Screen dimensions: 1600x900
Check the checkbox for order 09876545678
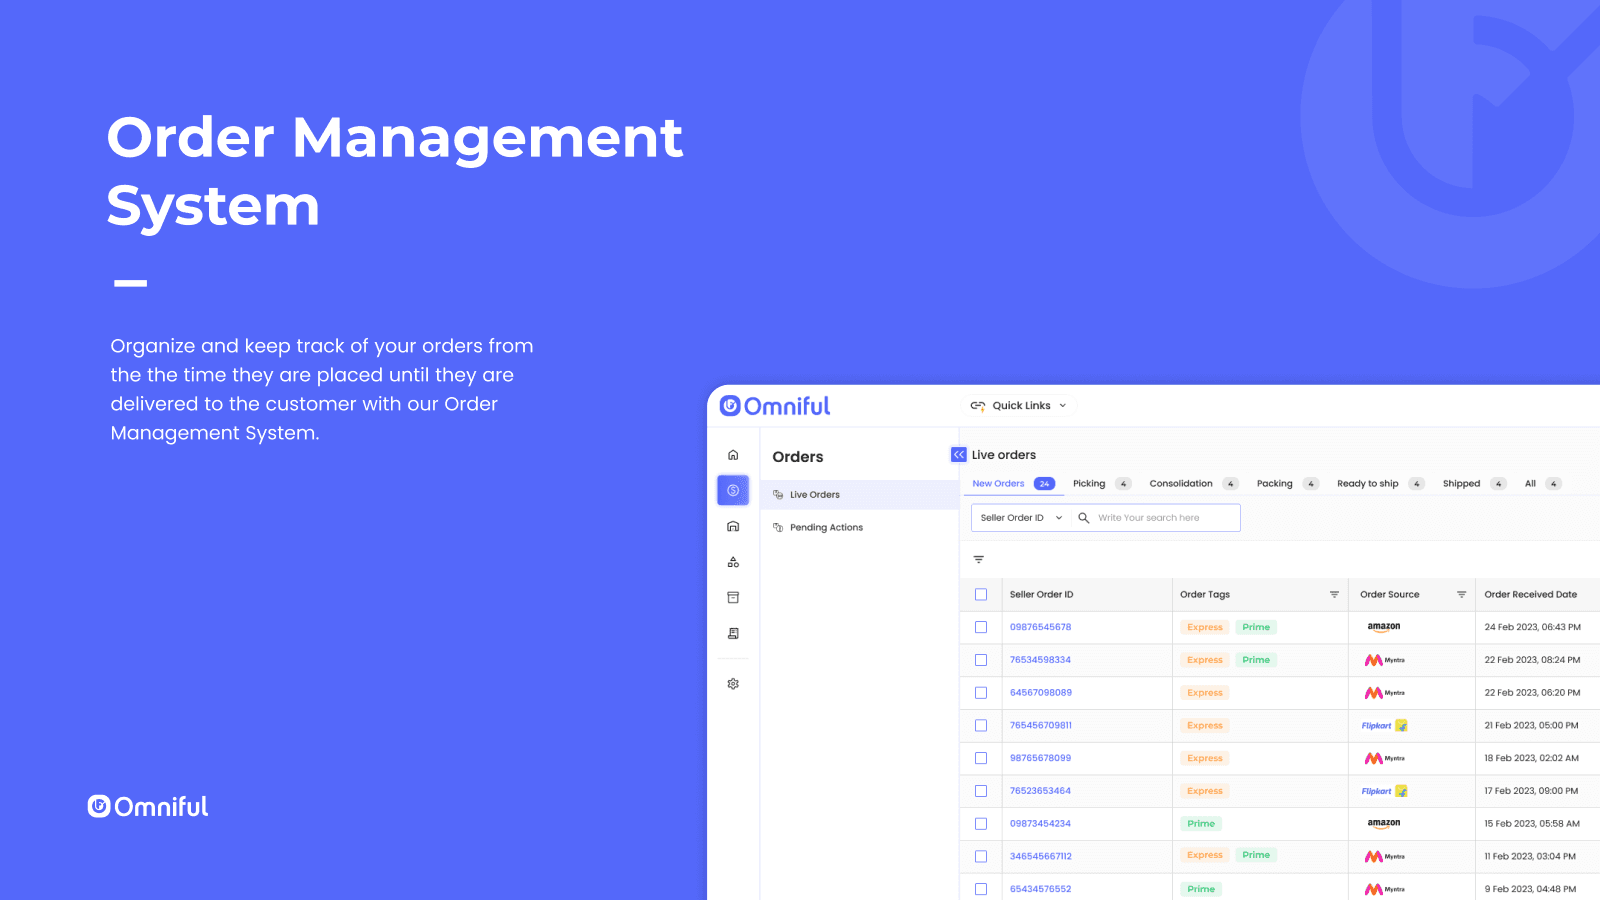coord(981,627)
